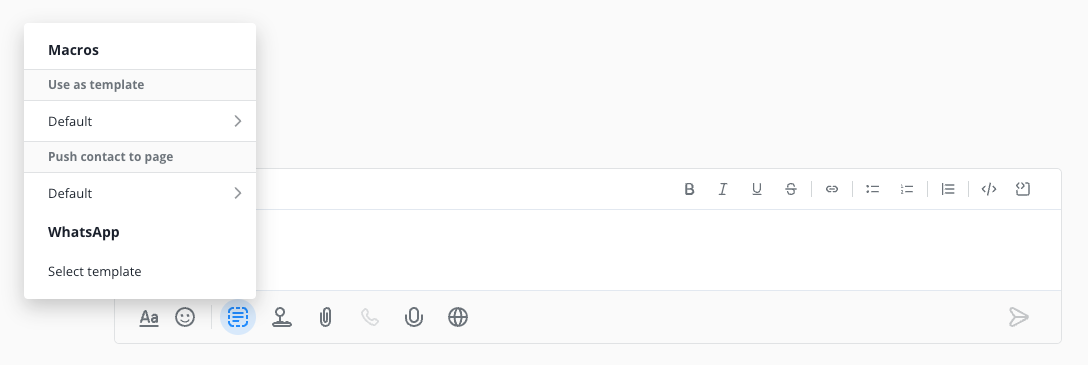Start a numbered list
Viewport: 1088px width, 365px height.
(907, 189)
